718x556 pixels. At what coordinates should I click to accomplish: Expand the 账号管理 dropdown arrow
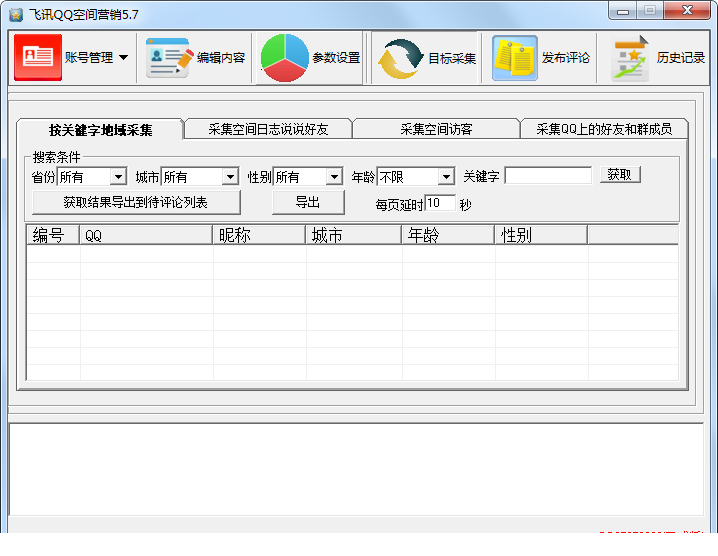[x=124, y=58]
